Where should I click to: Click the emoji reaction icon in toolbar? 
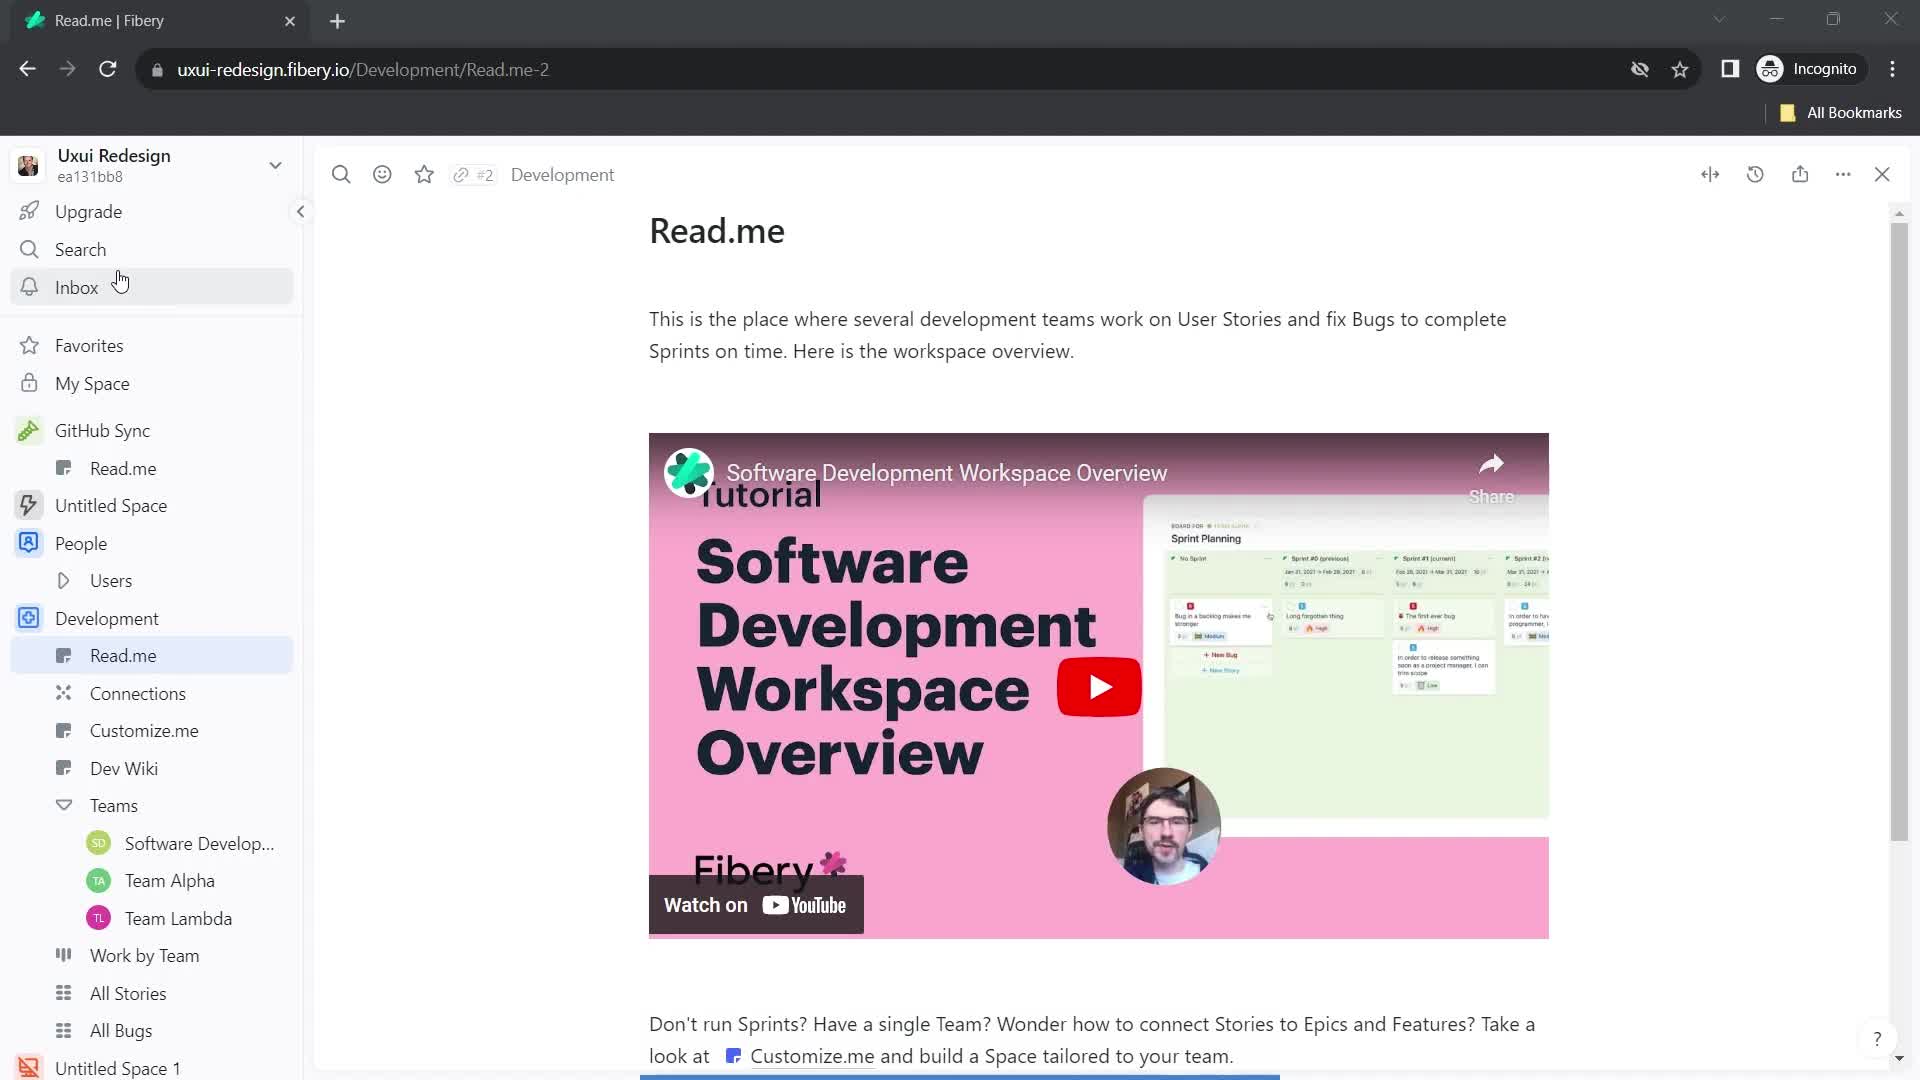[382, 174]
